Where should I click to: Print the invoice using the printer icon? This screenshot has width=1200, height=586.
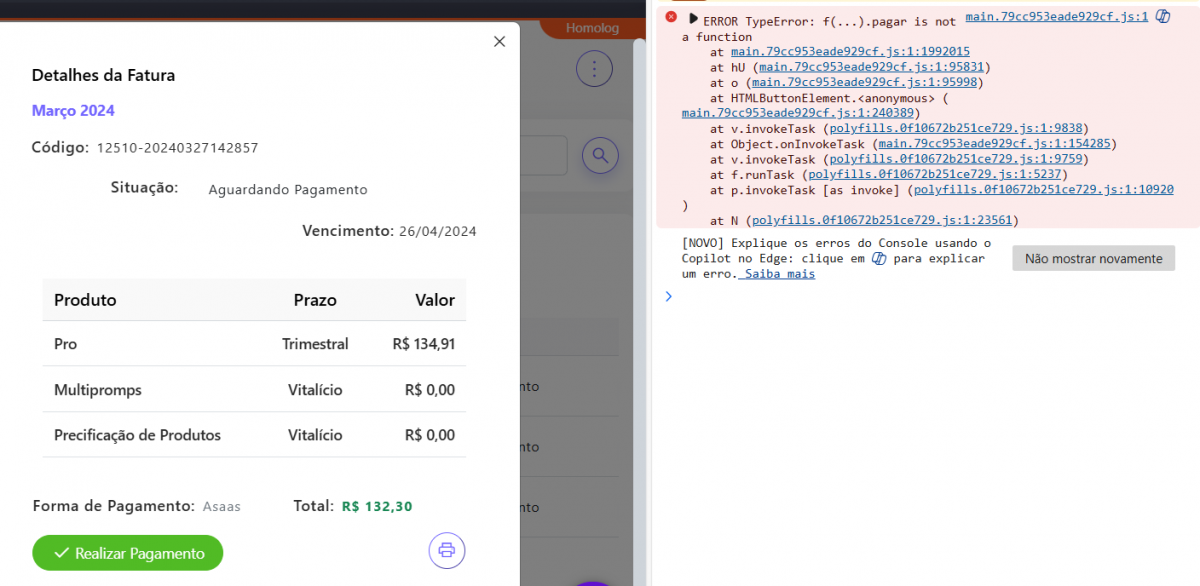[447, 550]
